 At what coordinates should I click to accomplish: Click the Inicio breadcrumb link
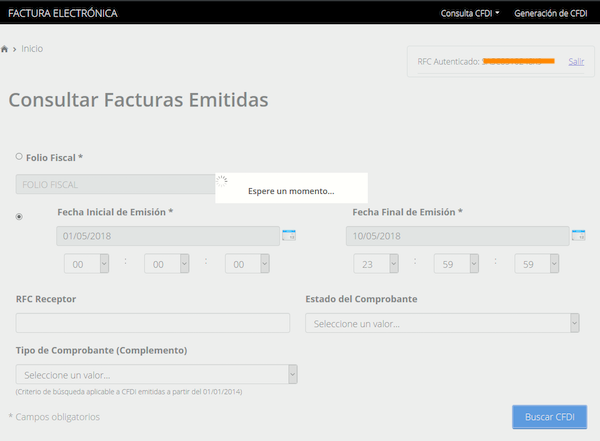coord(32,49)
